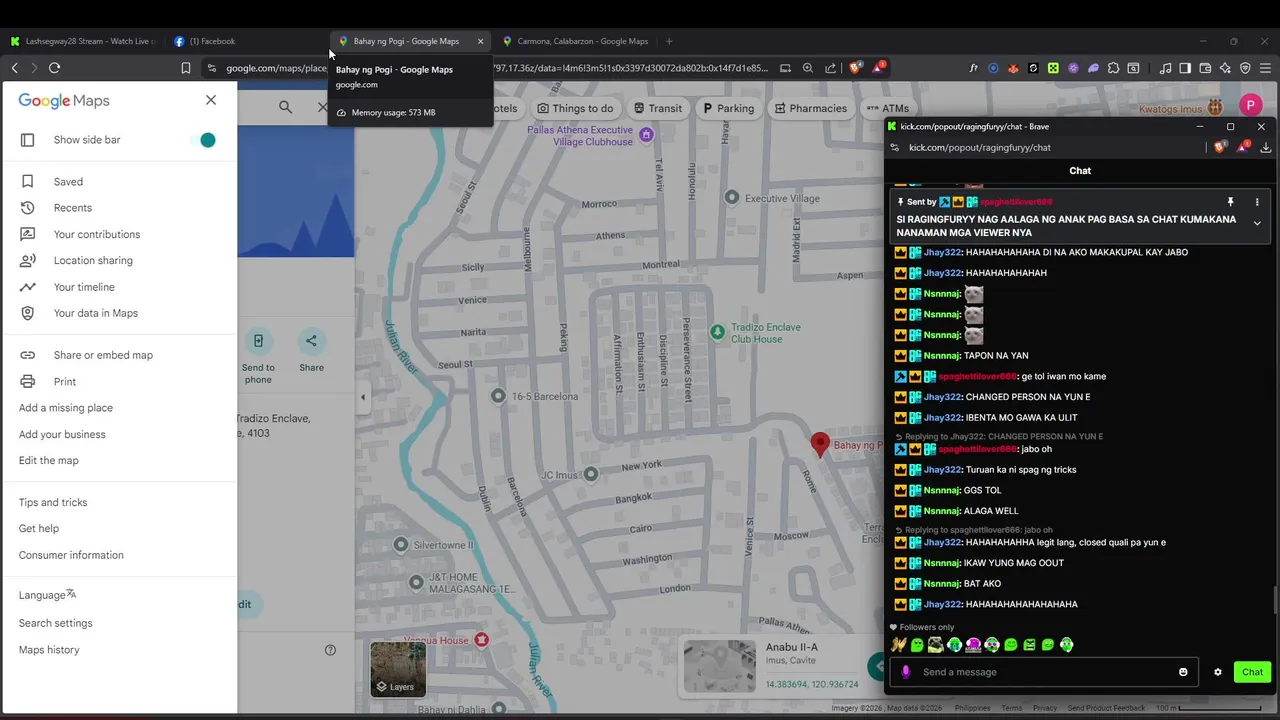Open a new browser tab
The height and width of the screenshot is (720, 1280).
pyautogui.click(x=669, y=41)
